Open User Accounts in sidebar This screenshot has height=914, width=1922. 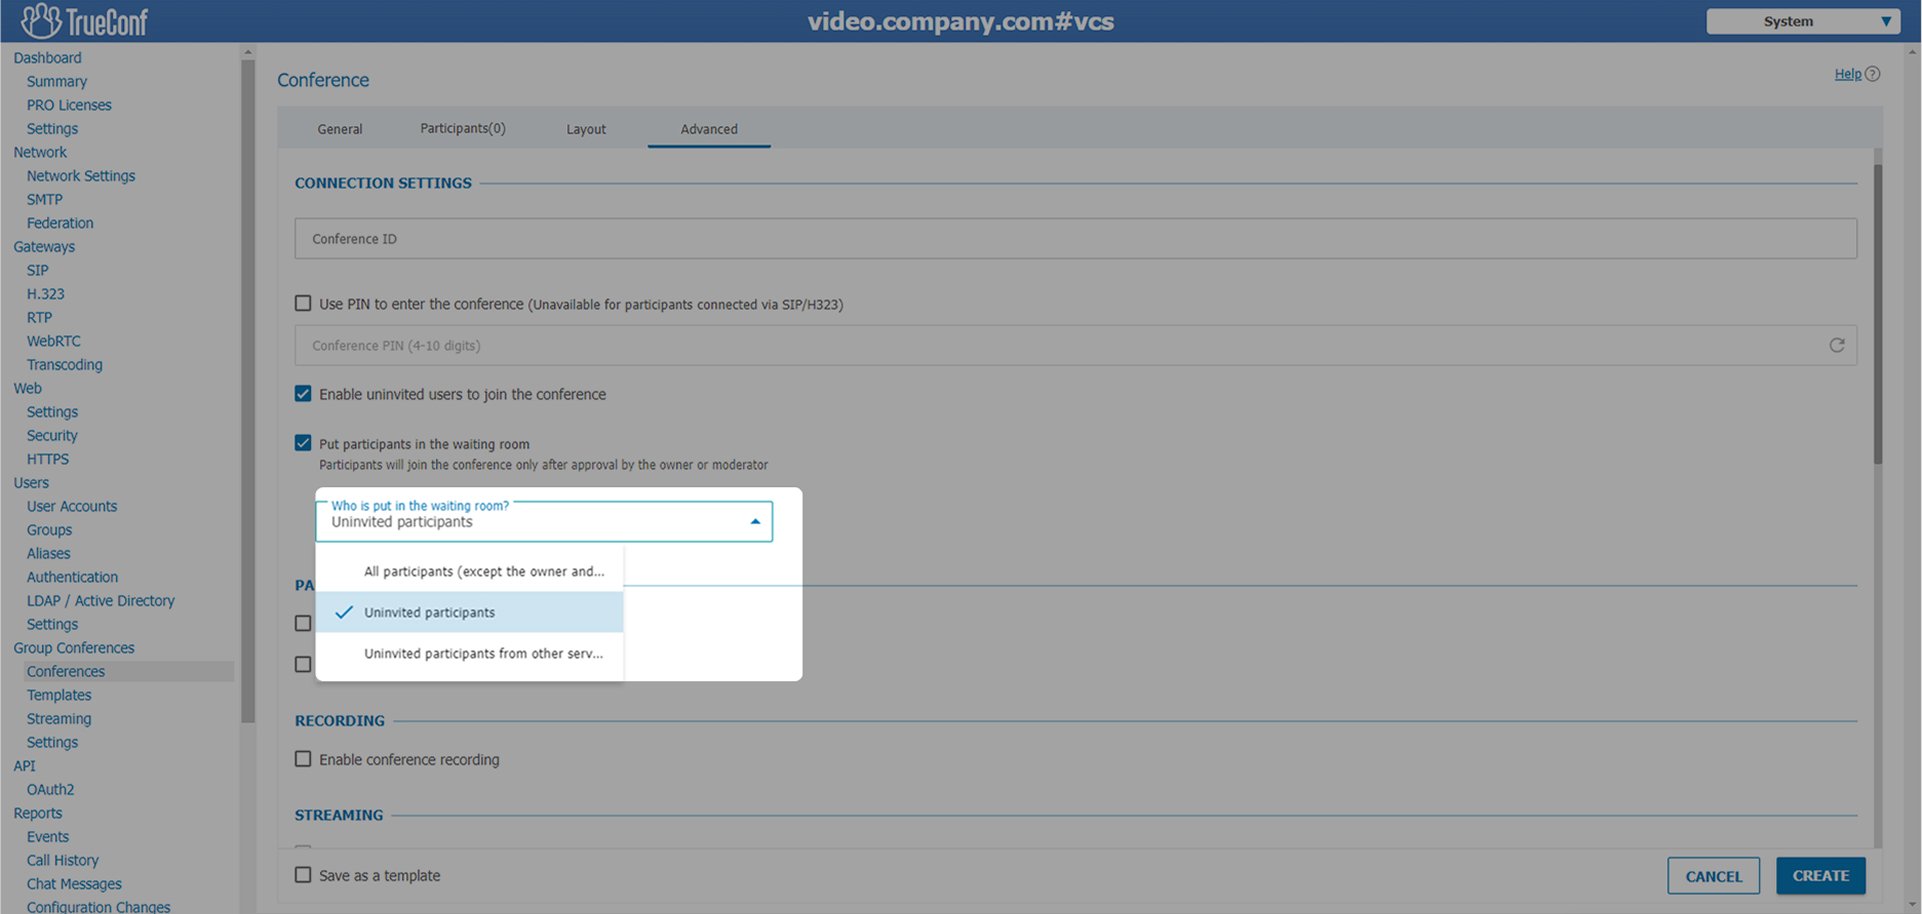(72, 506)
